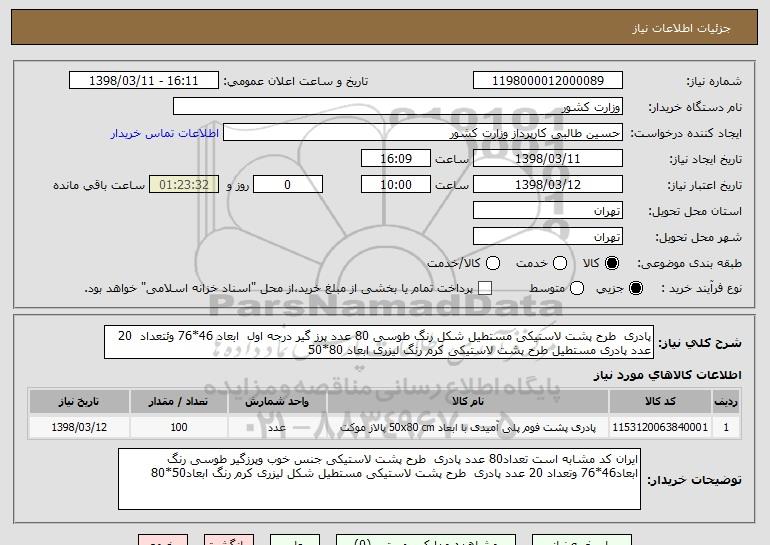This screenshot has height=545, width=770.
Task: Select the کالا radio button
Action: tap(612, 263)
